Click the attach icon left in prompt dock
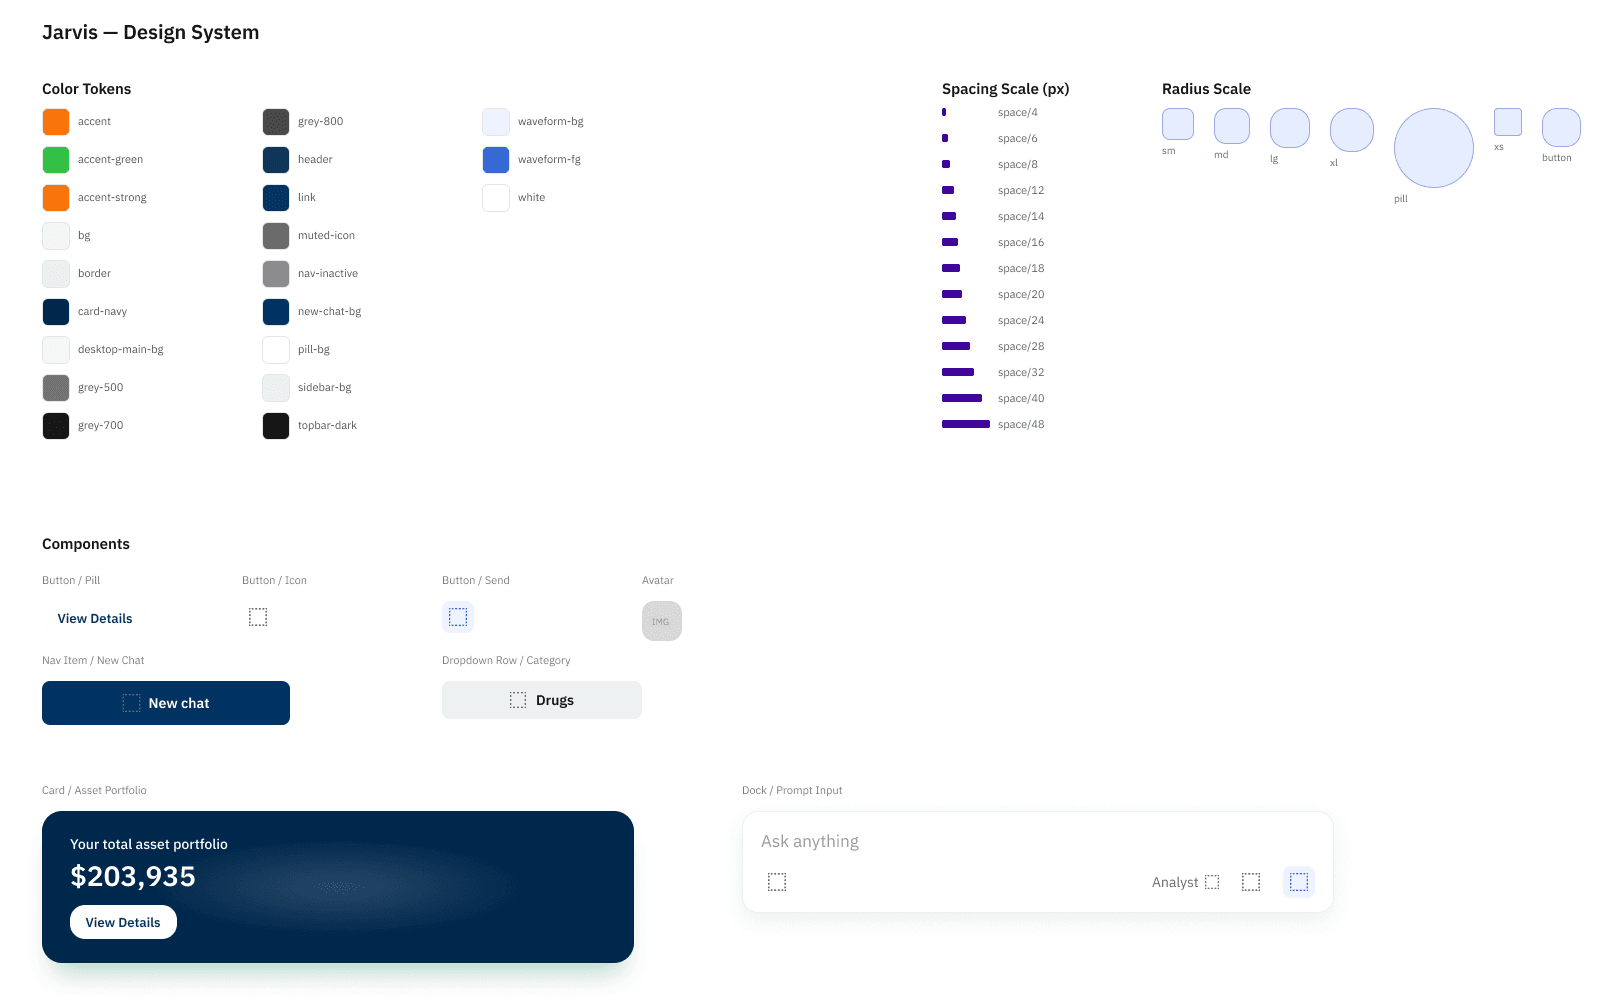The width and height of the screenshot is (1605, 1003). [777, 882]
